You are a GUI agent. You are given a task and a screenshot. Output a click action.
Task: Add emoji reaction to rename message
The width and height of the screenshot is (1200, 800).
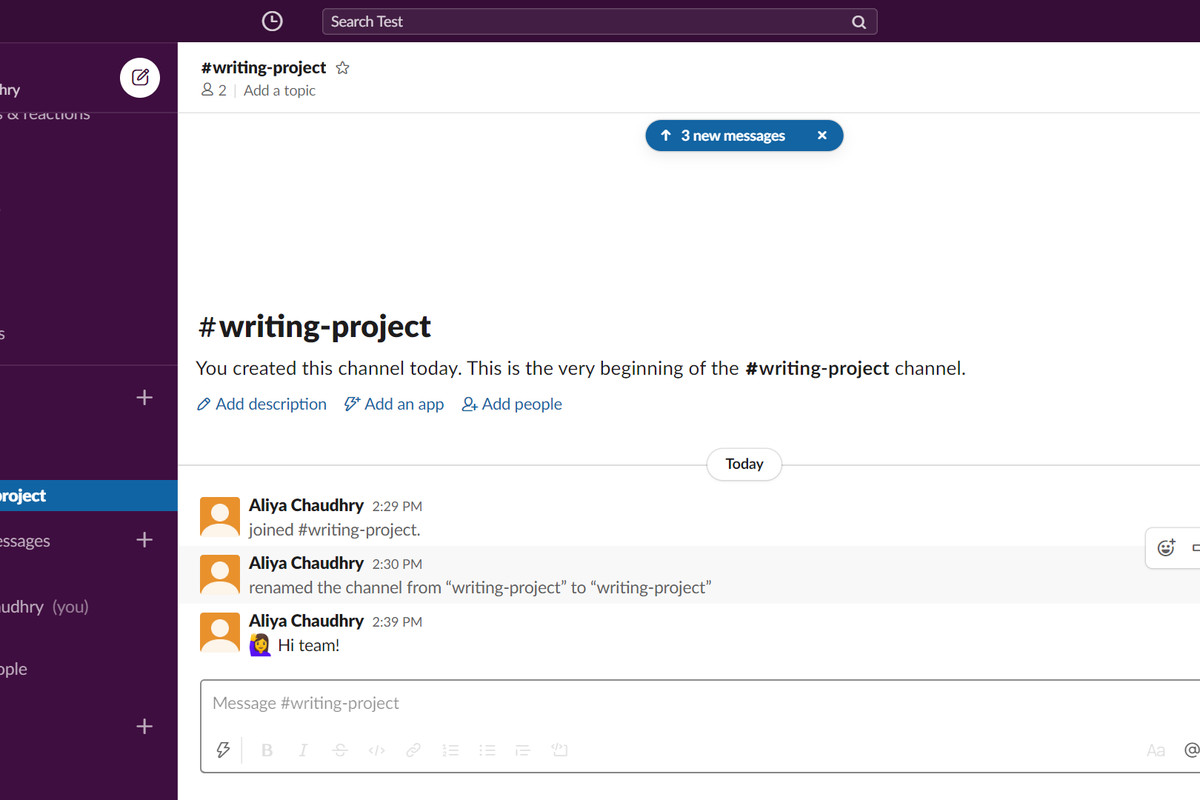pos(1166,547)
